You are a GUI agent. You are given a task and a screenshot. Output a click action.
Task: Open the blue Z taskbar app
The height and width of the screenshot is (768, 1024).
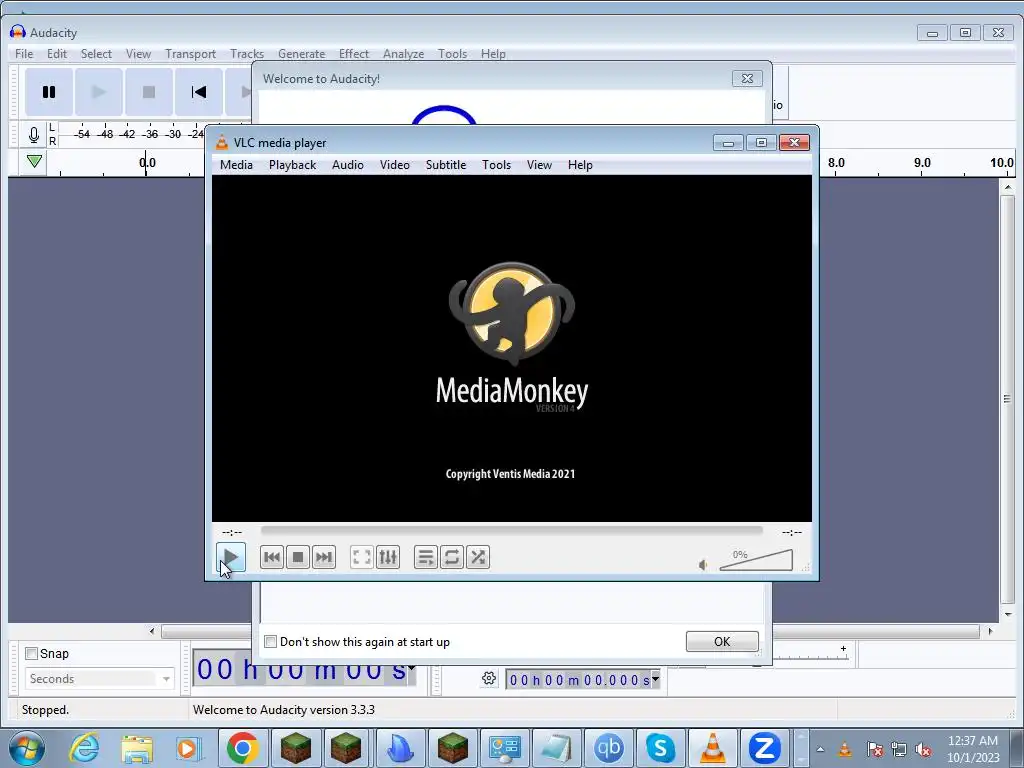[x=765, y=748]
